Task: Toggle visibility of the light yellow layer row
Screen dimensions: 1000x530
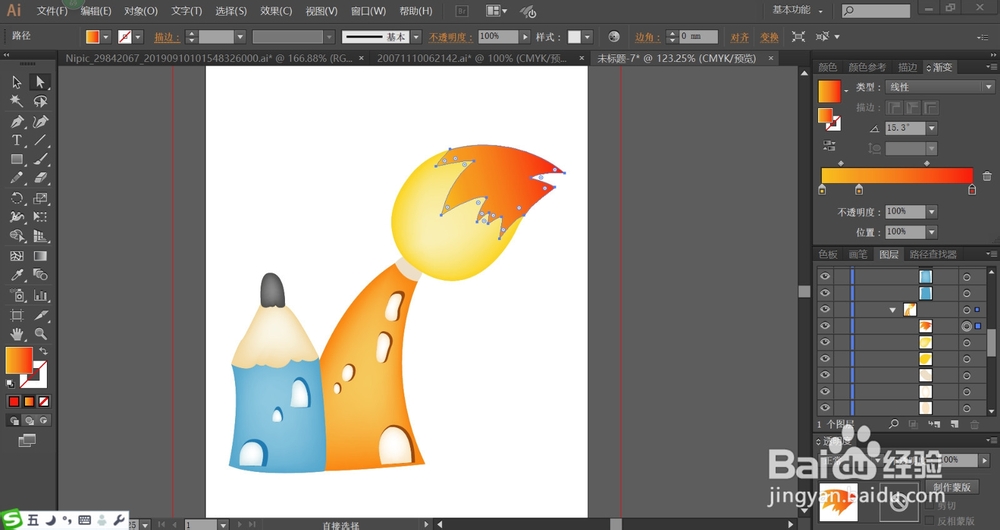Action: click(825, 342)
